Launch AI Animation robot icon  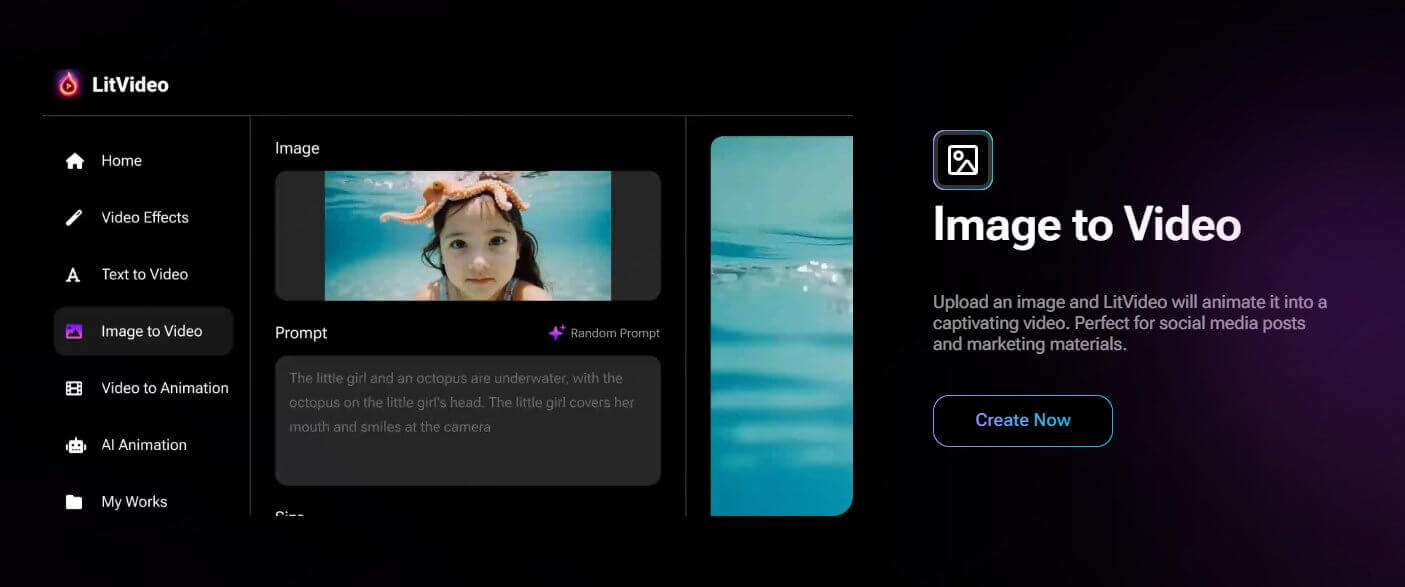coord(76,444)
